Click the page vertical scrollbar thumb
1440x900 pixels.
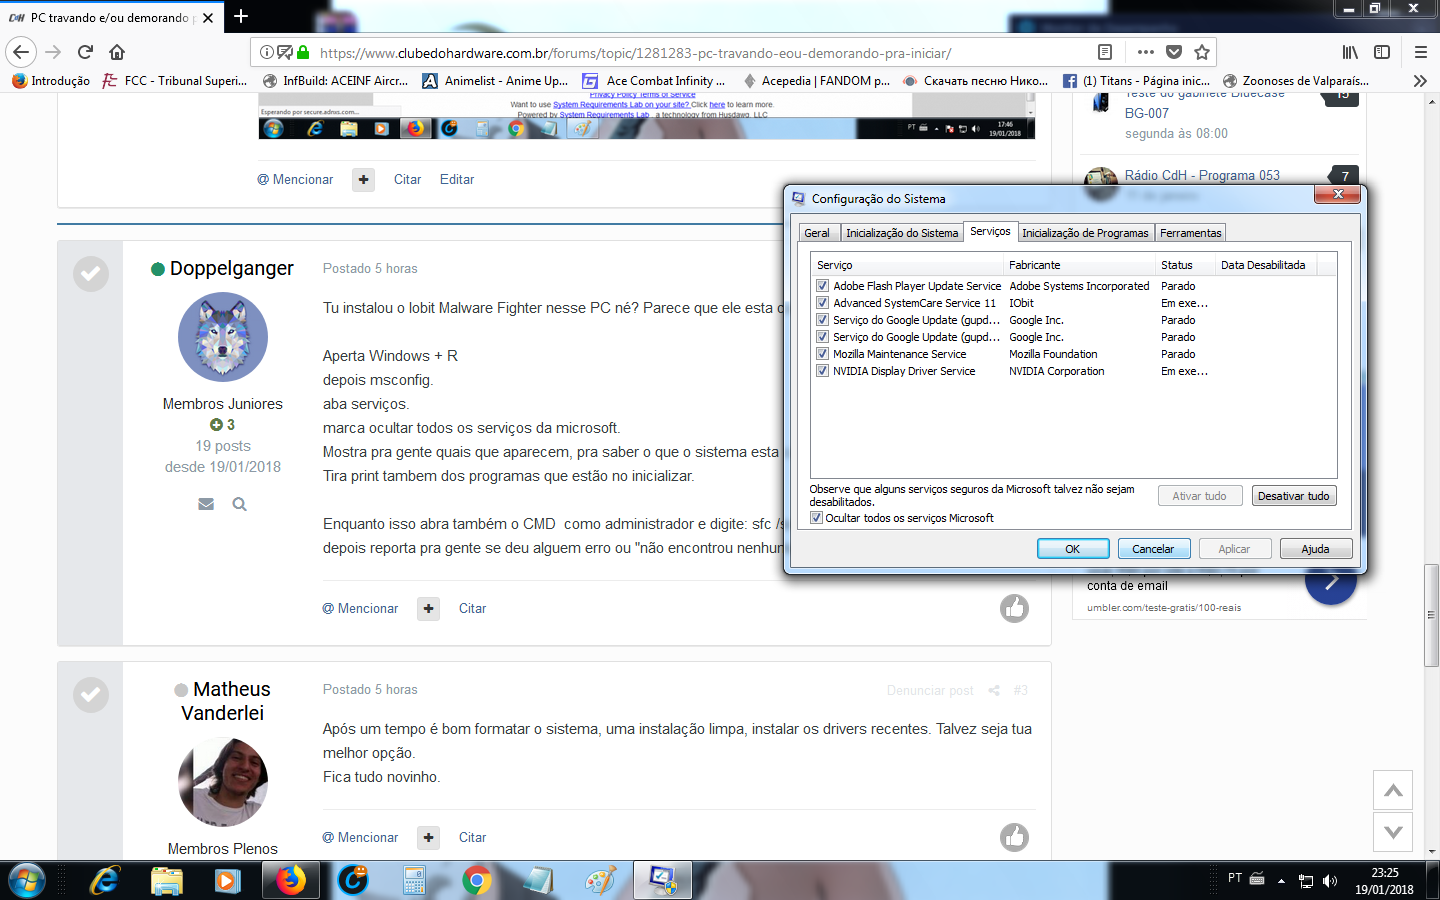1432,615
